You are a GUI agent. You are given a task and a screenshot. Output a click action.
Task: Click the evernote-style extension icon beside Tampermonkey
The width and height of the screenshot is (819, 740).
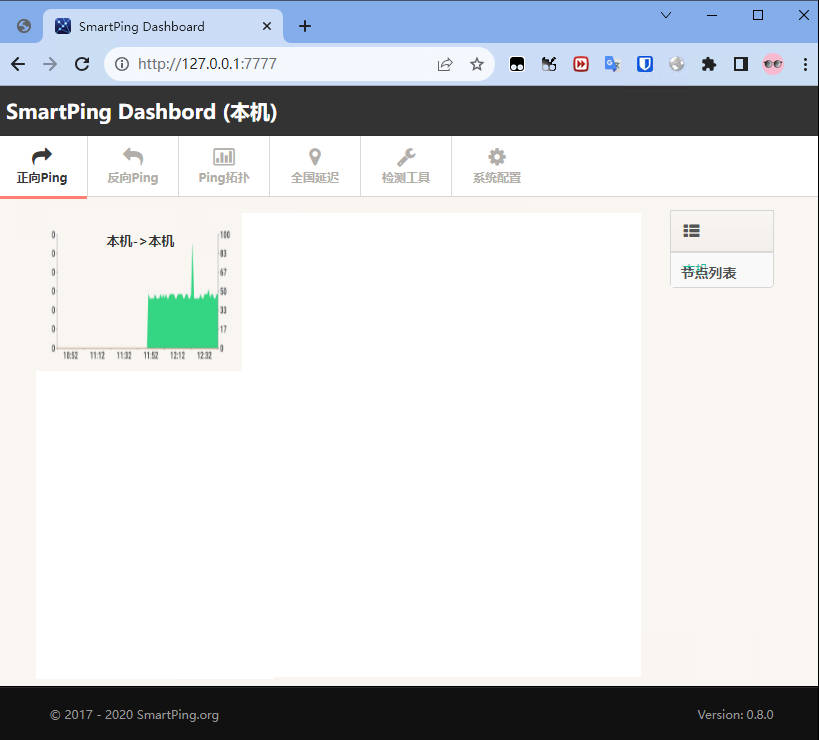548,64
